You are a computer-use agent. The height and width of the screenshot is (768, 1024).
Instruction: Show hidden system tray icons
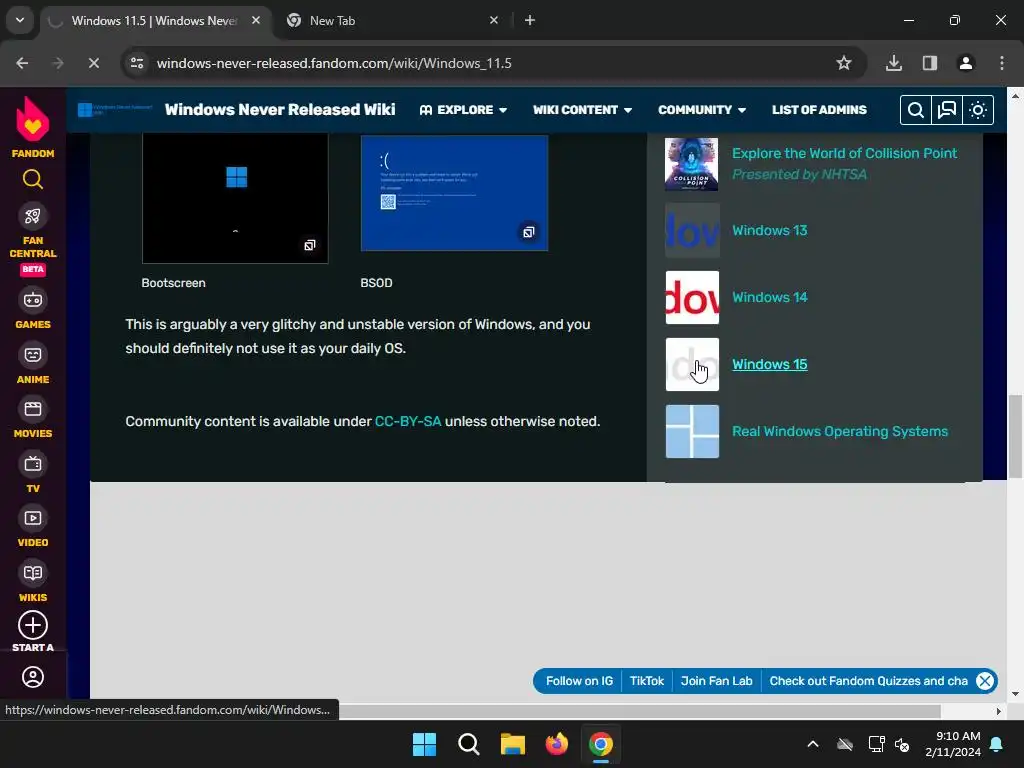pyautogui.click(x=813, y=744)
